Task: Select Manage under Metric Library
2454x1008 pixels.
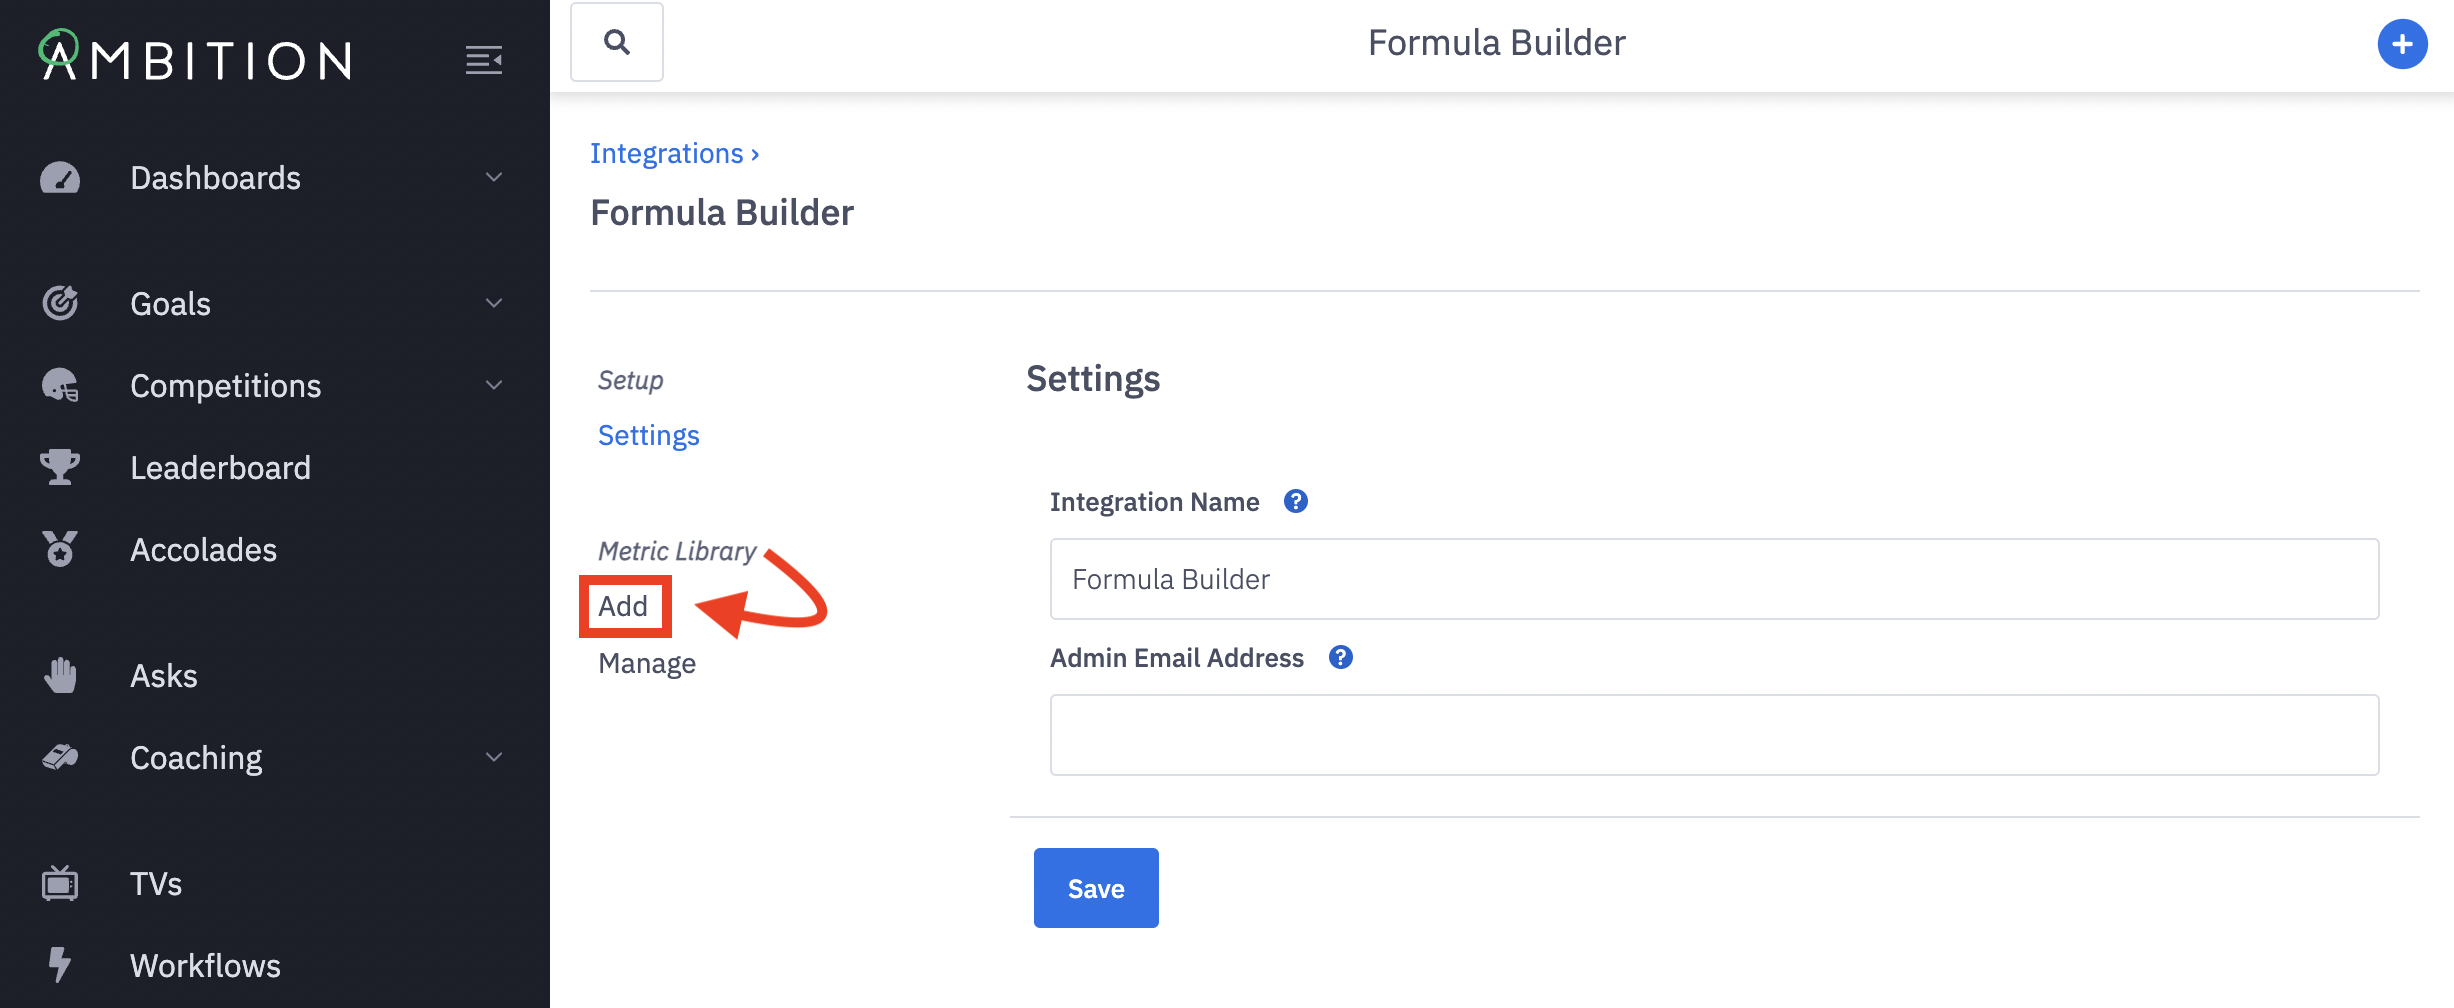Action: 647,663
